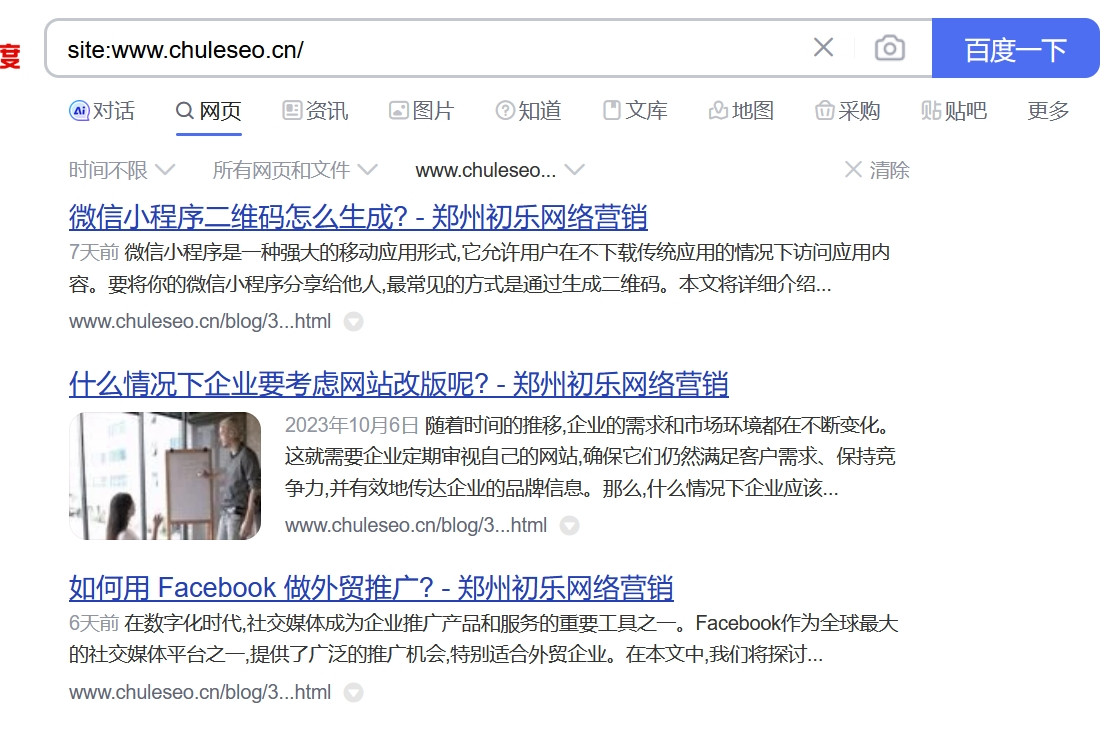Click the Baidu logo

(10, 55)
